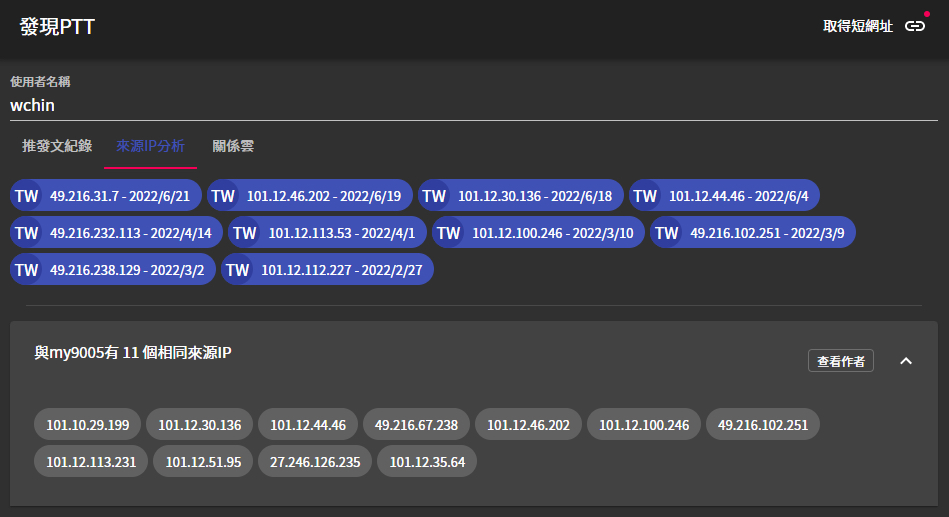The height and width of the screenshot is (517, 949).
Task: Click TW avatar on 49.216.232.113 chip
Action: [x=27, y=233]
